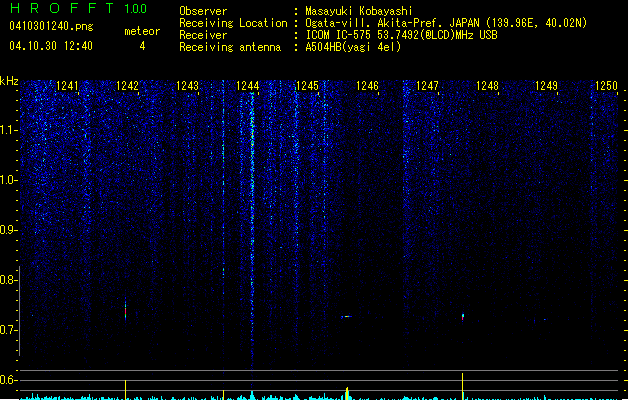
Task: Click the date stamp 04.10.30 12:40
Action: tap(51, 46)
